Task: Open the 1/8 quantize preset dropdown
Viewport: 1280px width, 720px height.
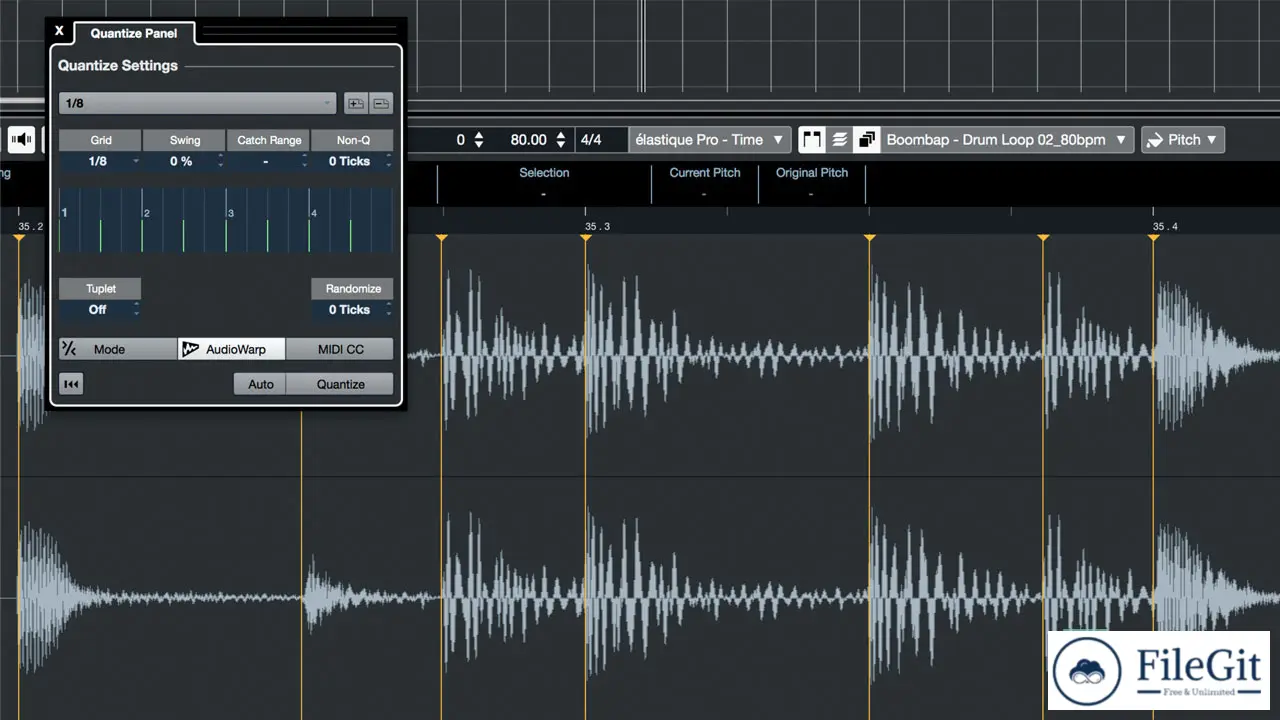Action: tap(198, 103)
